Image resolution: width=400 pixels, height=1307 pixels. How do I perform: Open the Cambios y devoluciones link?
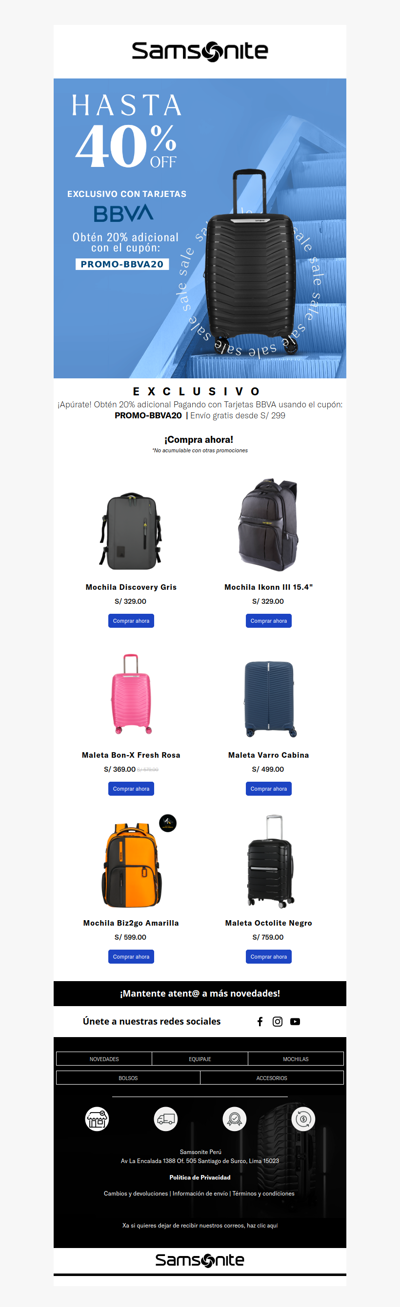tap(136, 1193)
